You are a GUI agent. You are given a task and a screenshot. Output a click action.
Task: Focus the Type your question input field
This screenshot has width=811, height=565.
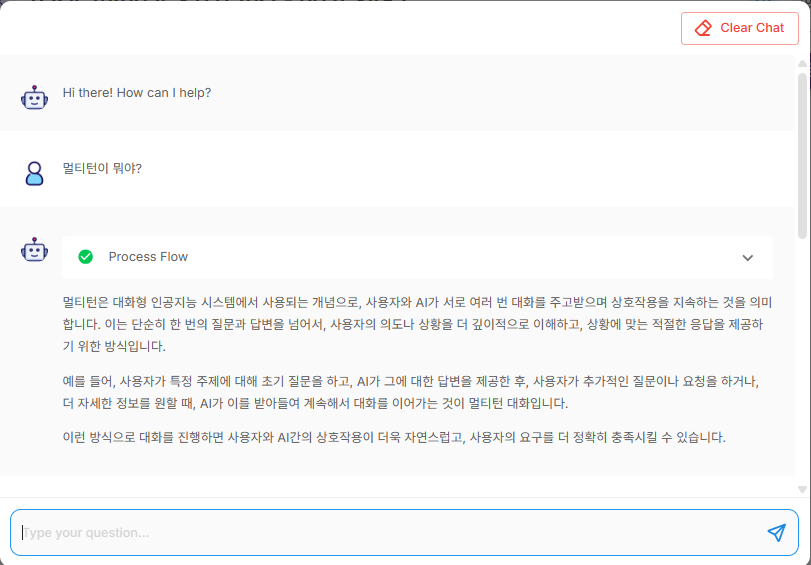(380, 532)
